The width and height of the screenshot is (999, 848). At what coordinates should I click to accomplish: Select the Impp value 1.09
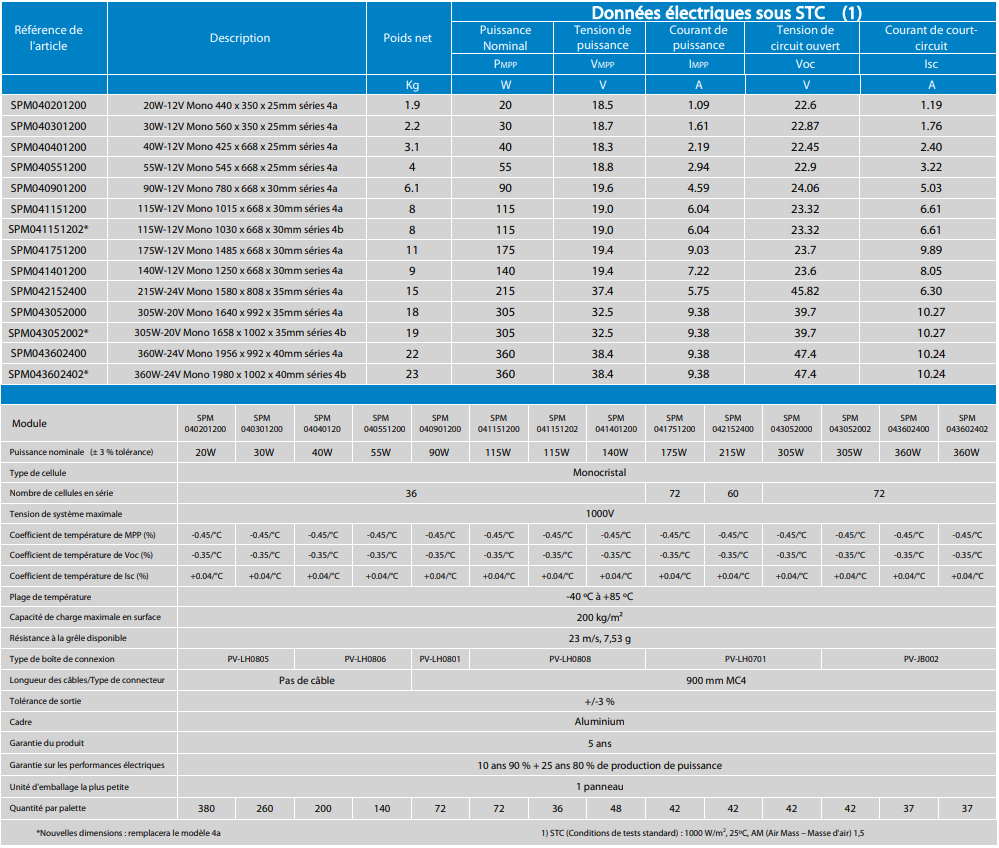698,105
